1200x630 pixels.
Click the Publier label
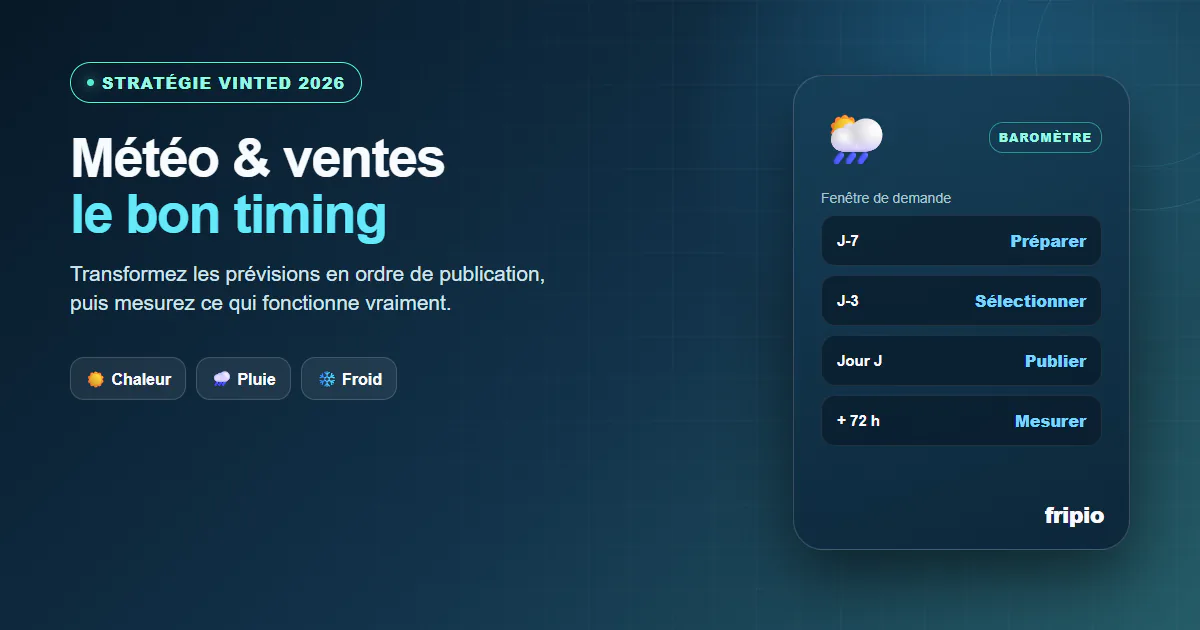(x=1055, y=361)
